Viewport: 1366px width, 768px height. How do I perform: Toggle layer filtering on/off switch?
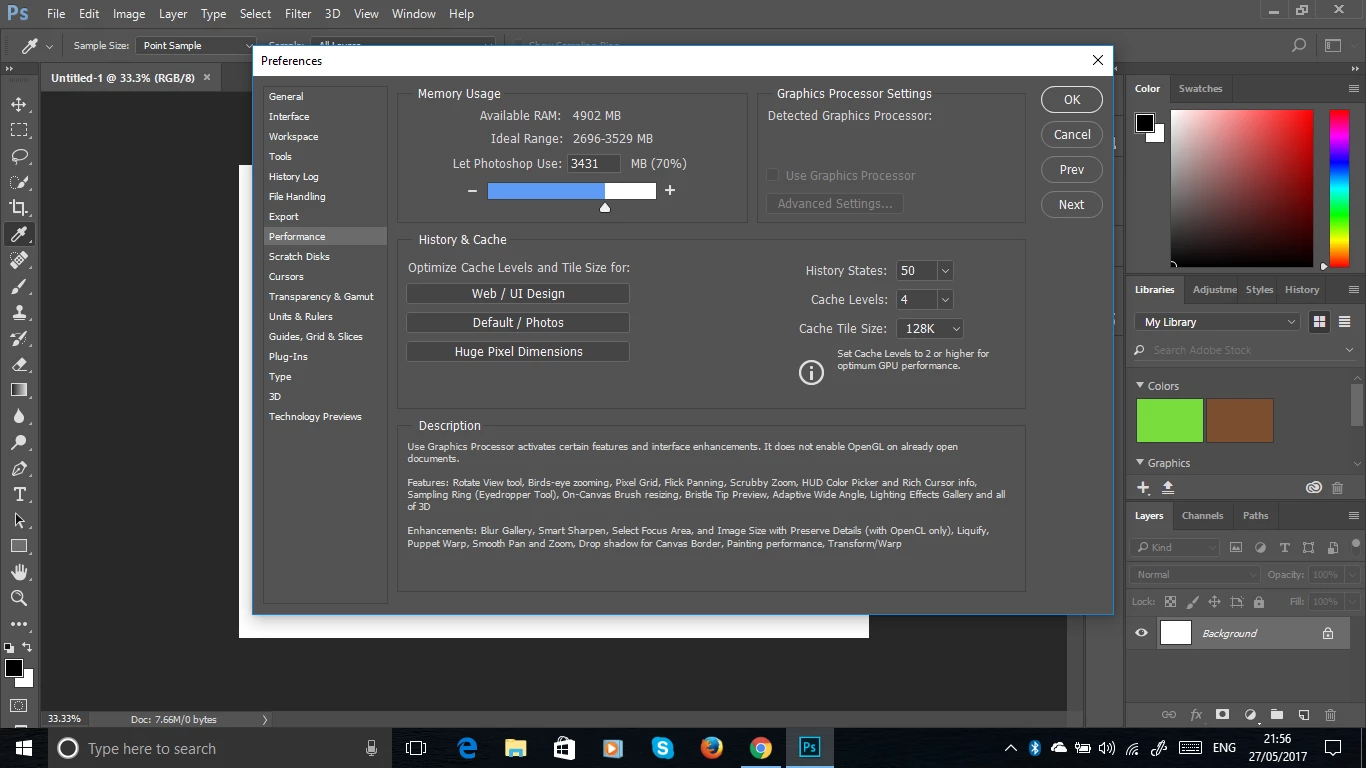pos(1356,546)
